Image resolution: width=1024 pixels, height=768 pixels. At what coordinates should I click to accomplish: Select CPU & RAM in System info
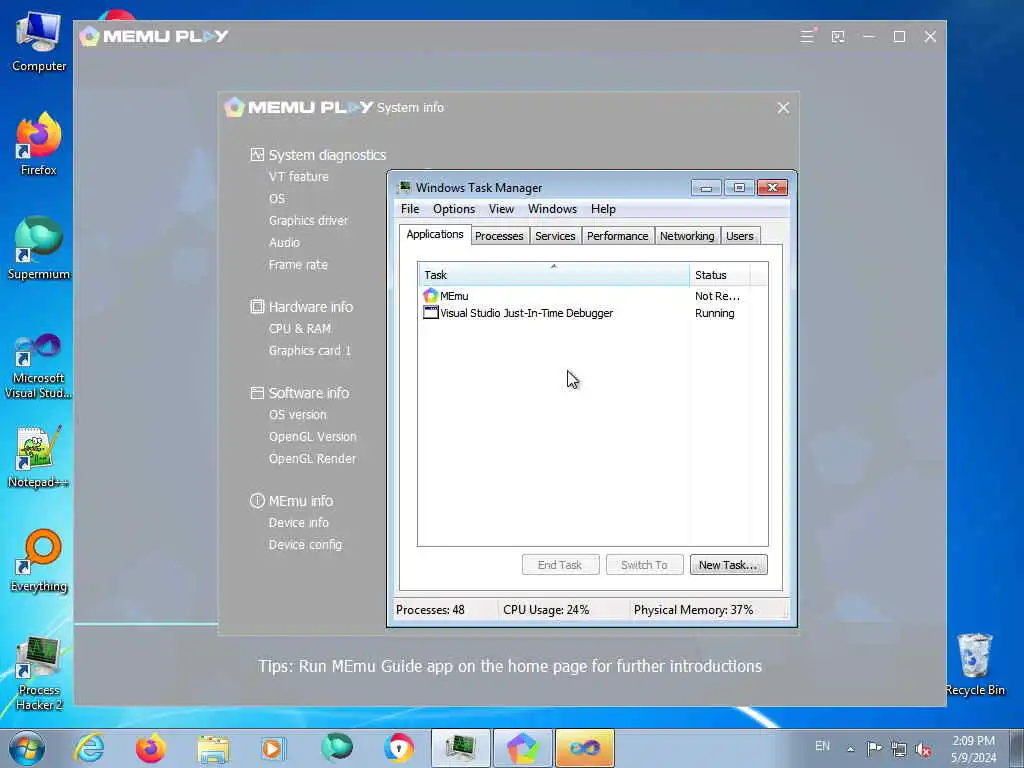(x=300, y=328)
